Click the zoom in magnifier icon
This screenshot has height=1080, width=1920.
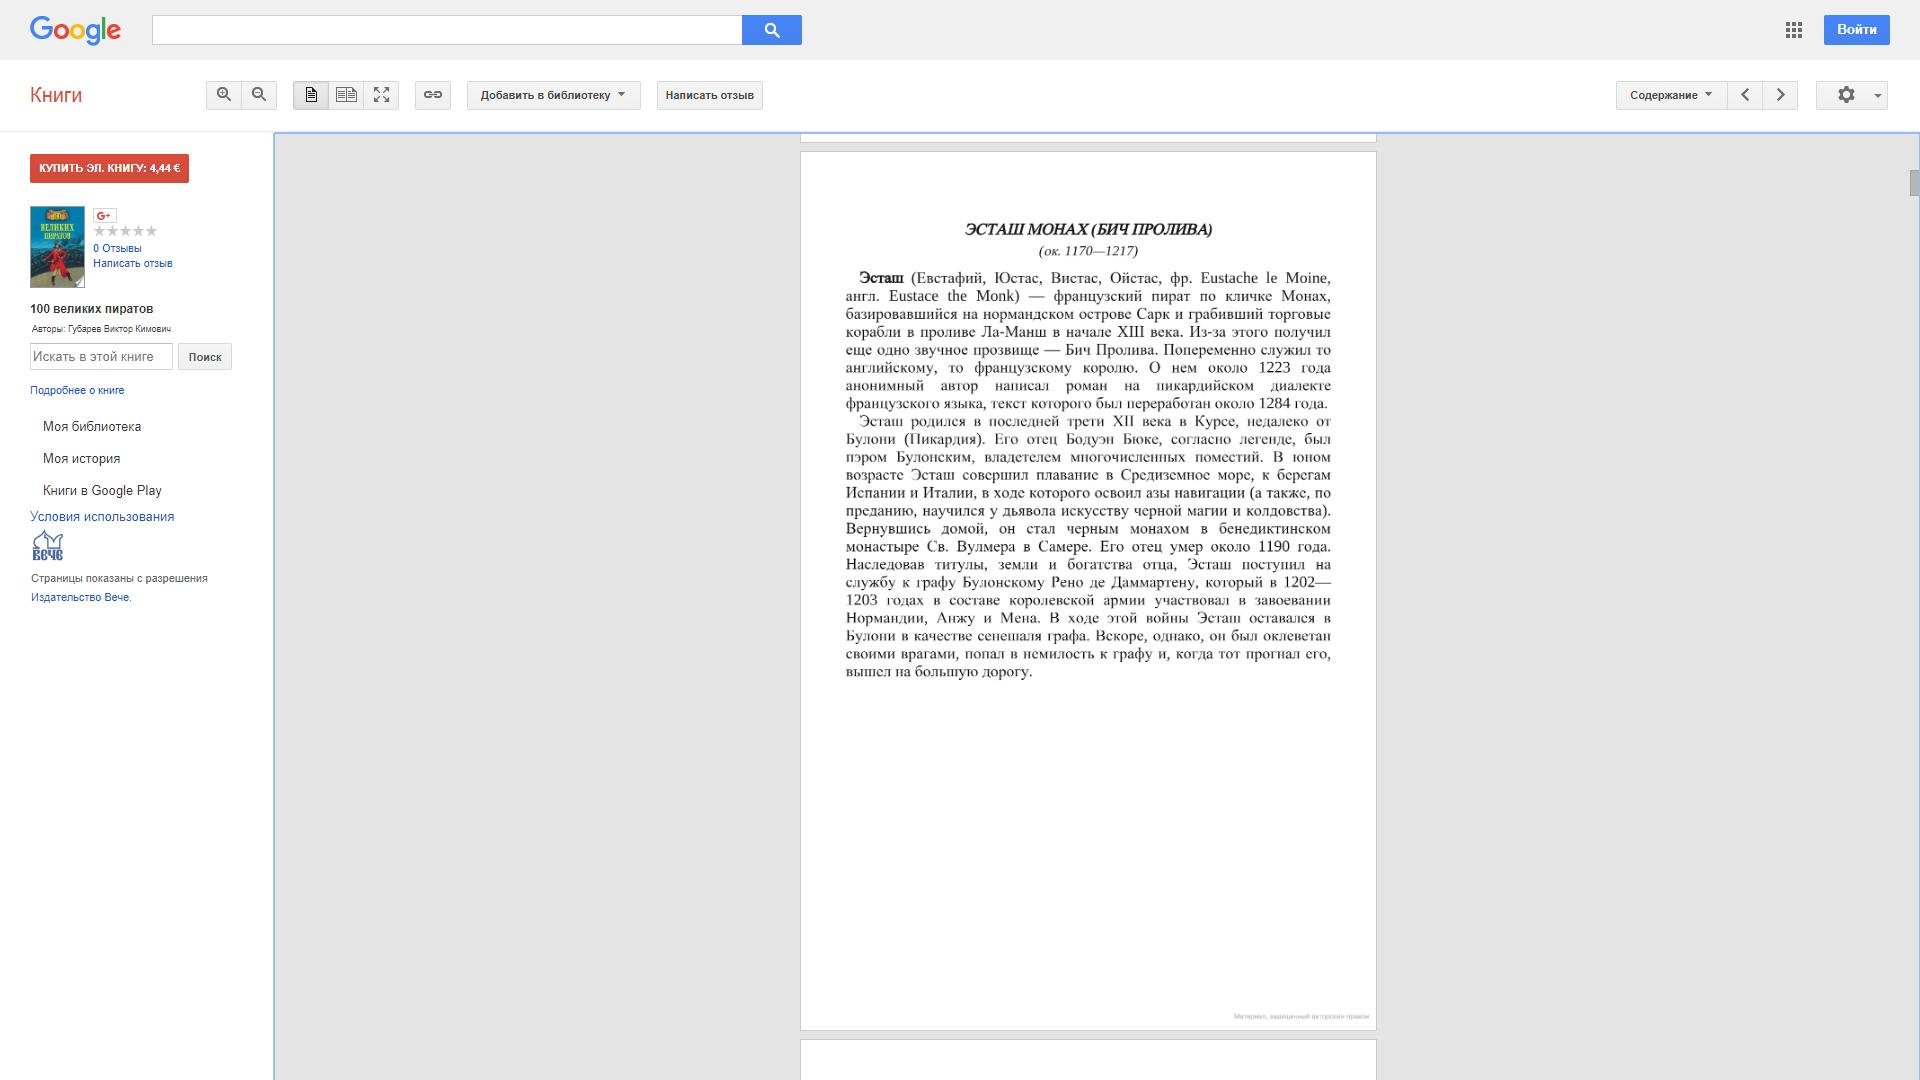tap(224, 95)
